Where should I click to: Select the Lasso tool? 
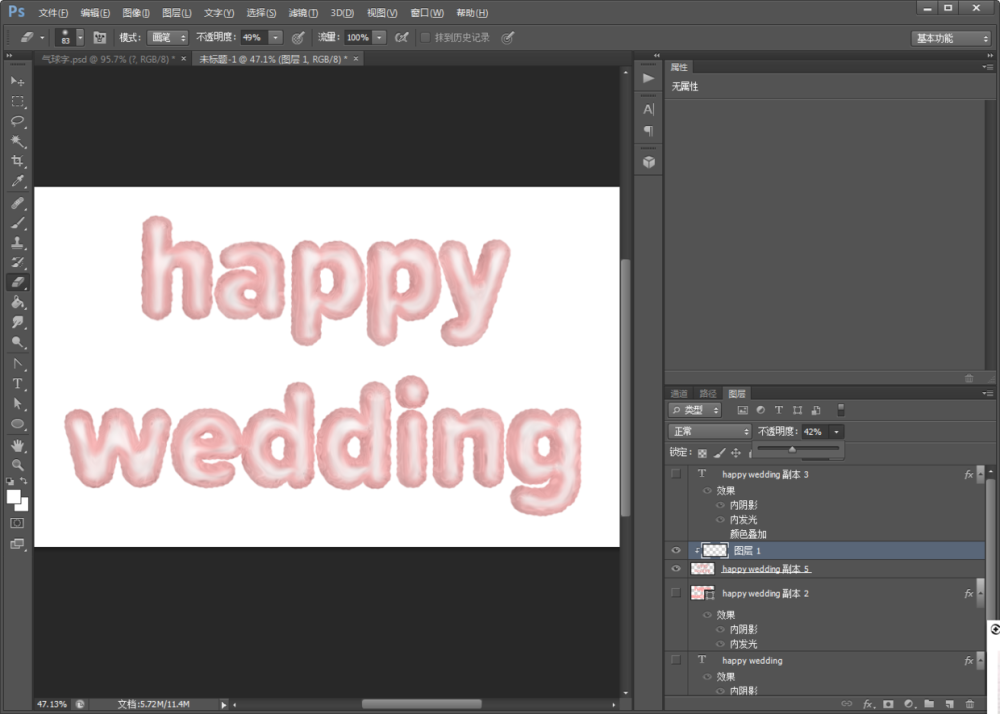click(x=17, y=121)
